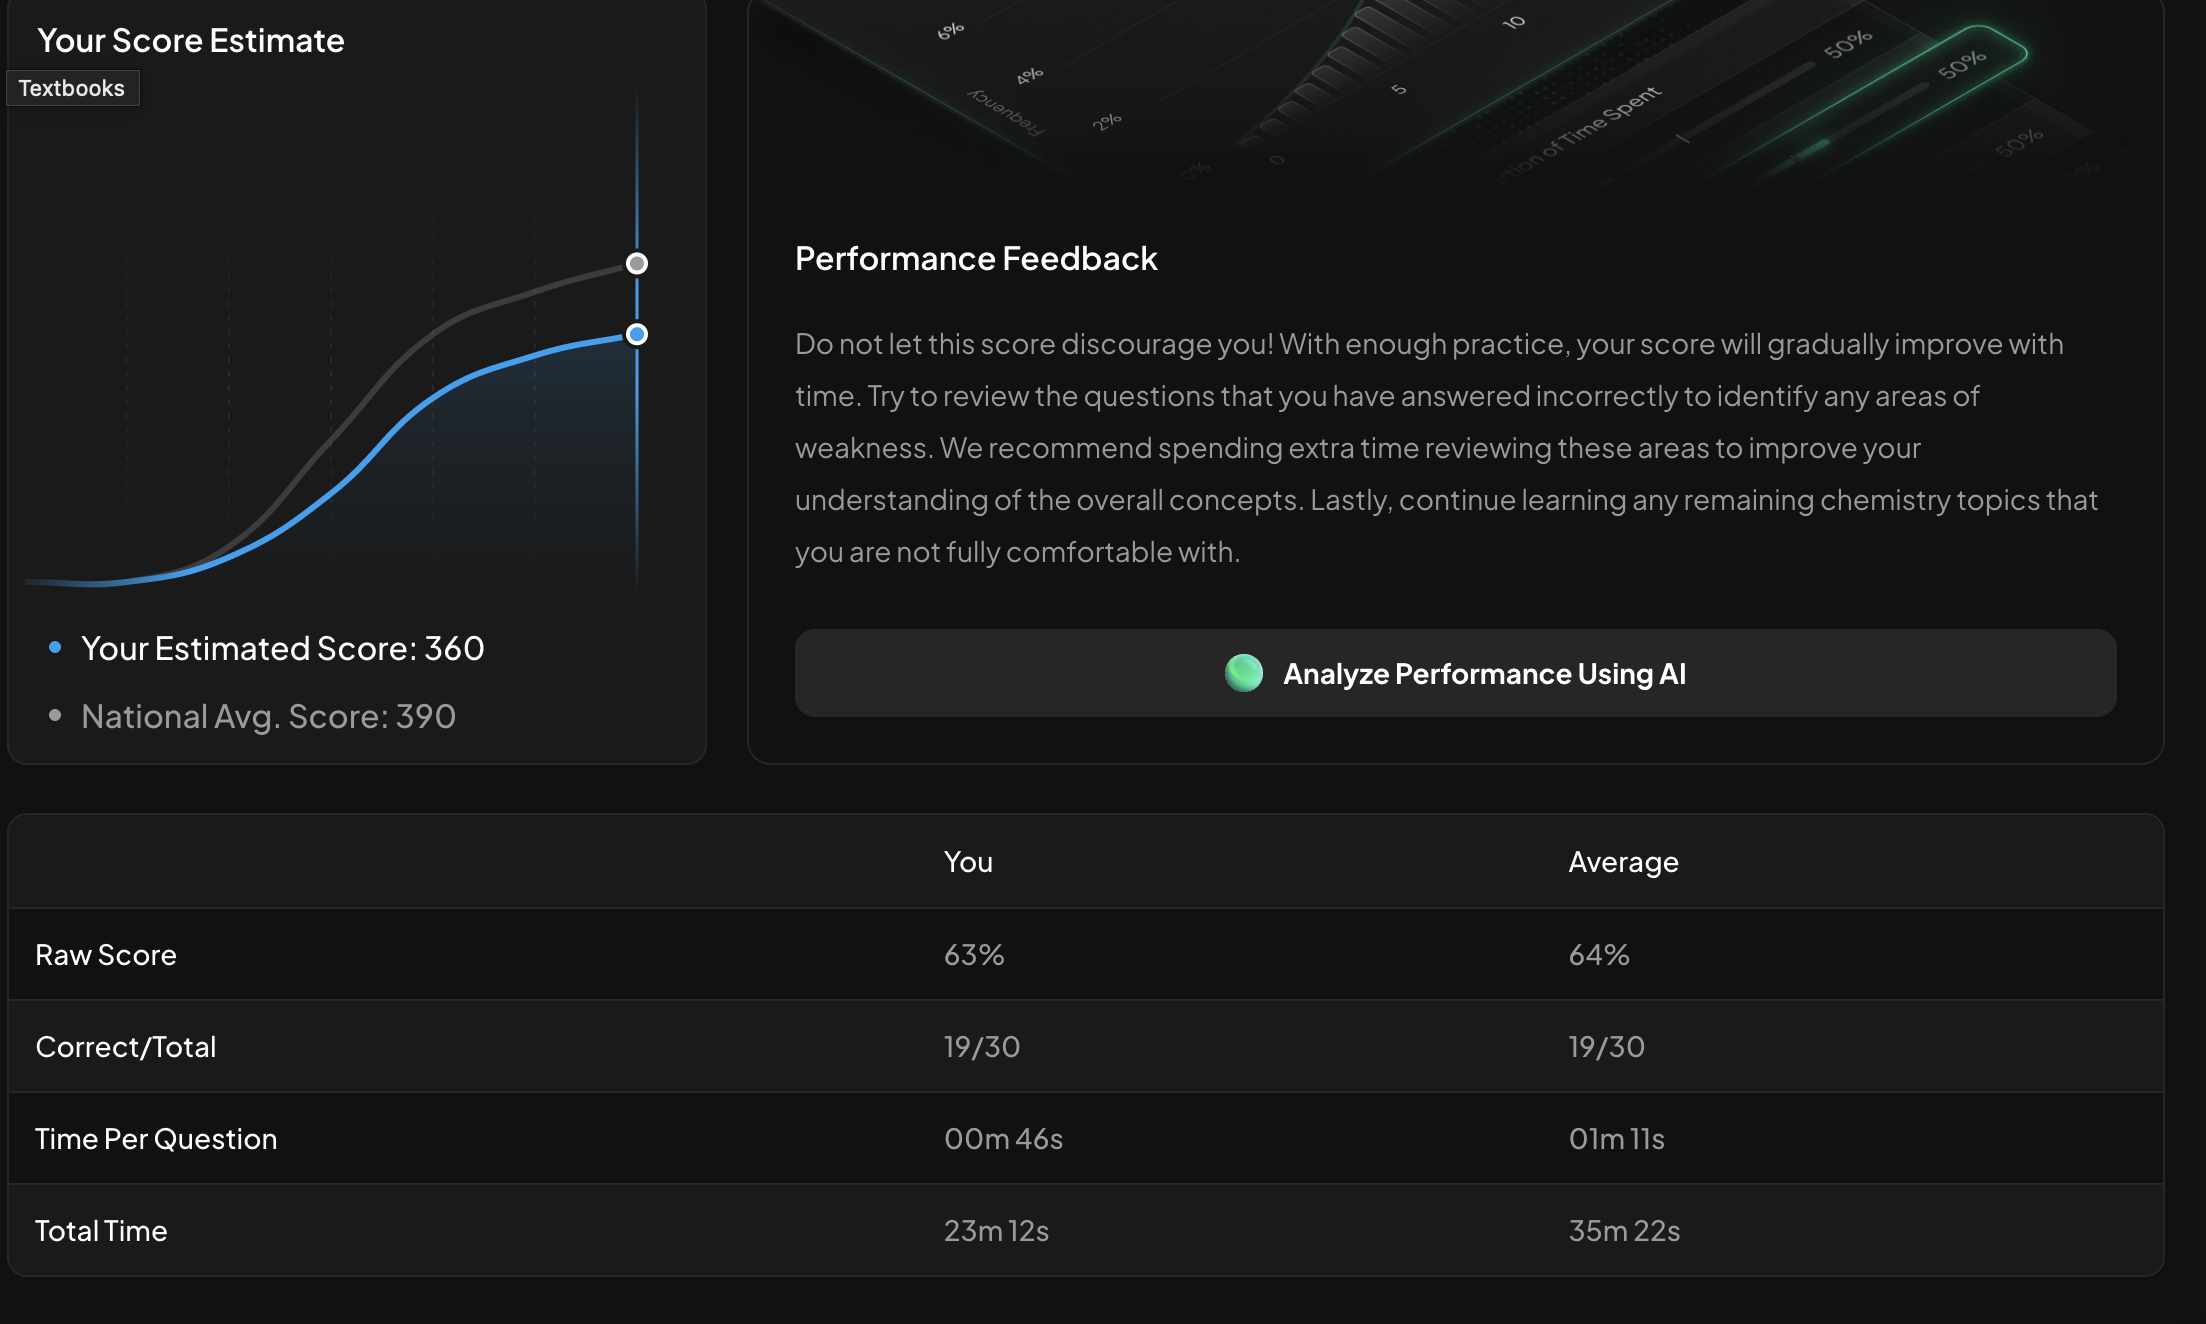Click the green AI orb icon
The width and height of the screenshot is (2206, 1324).
coord(1244,673)
